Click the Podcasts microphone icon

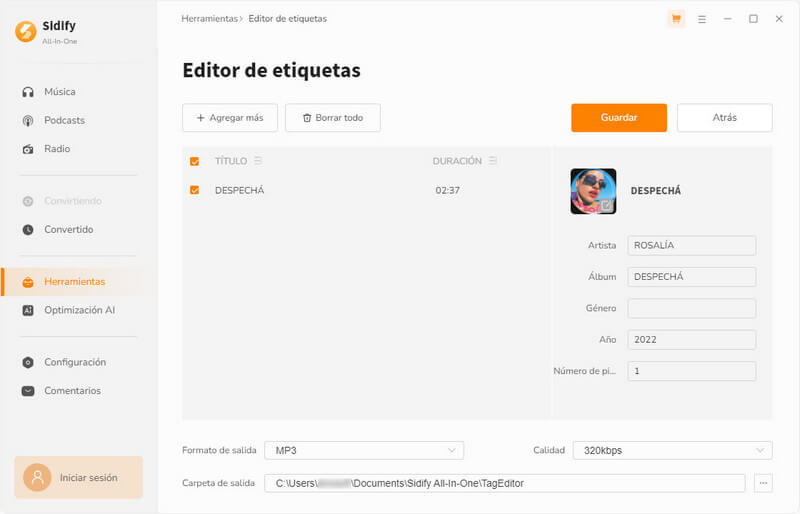28,120
